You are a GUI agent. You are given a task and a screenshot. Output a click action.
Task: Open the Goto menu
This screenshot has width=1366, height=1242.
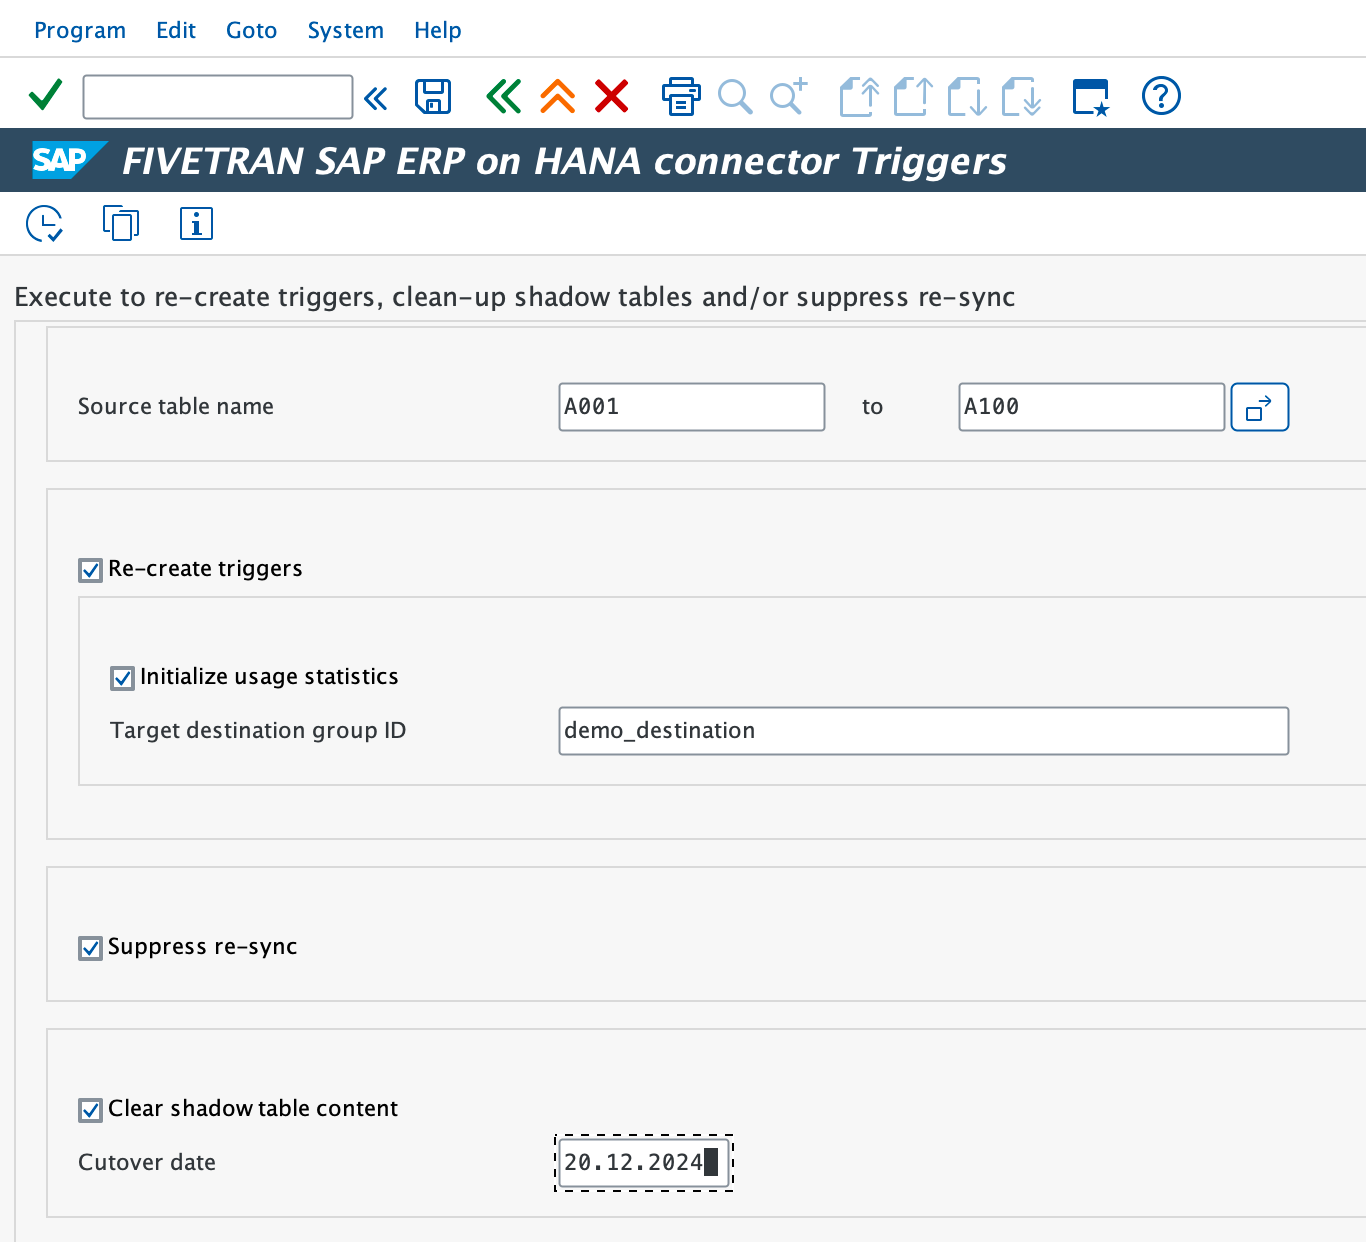pyautogui.click(x=251, y=30)
